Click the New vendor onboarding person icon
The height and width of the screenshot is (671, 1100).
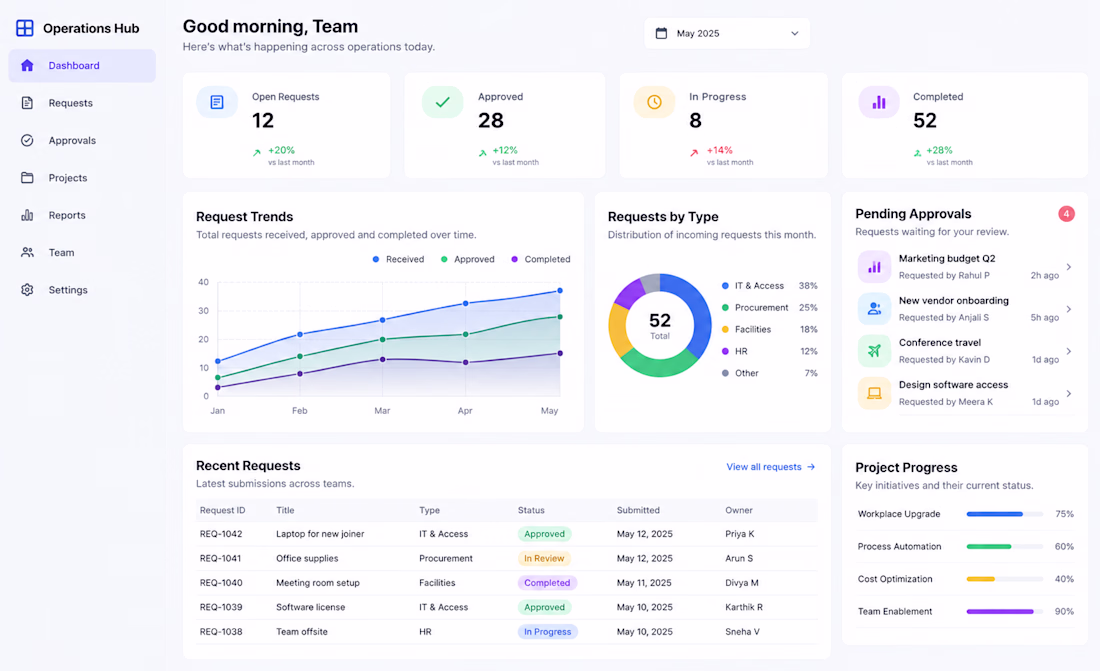(x=874, y=309)
